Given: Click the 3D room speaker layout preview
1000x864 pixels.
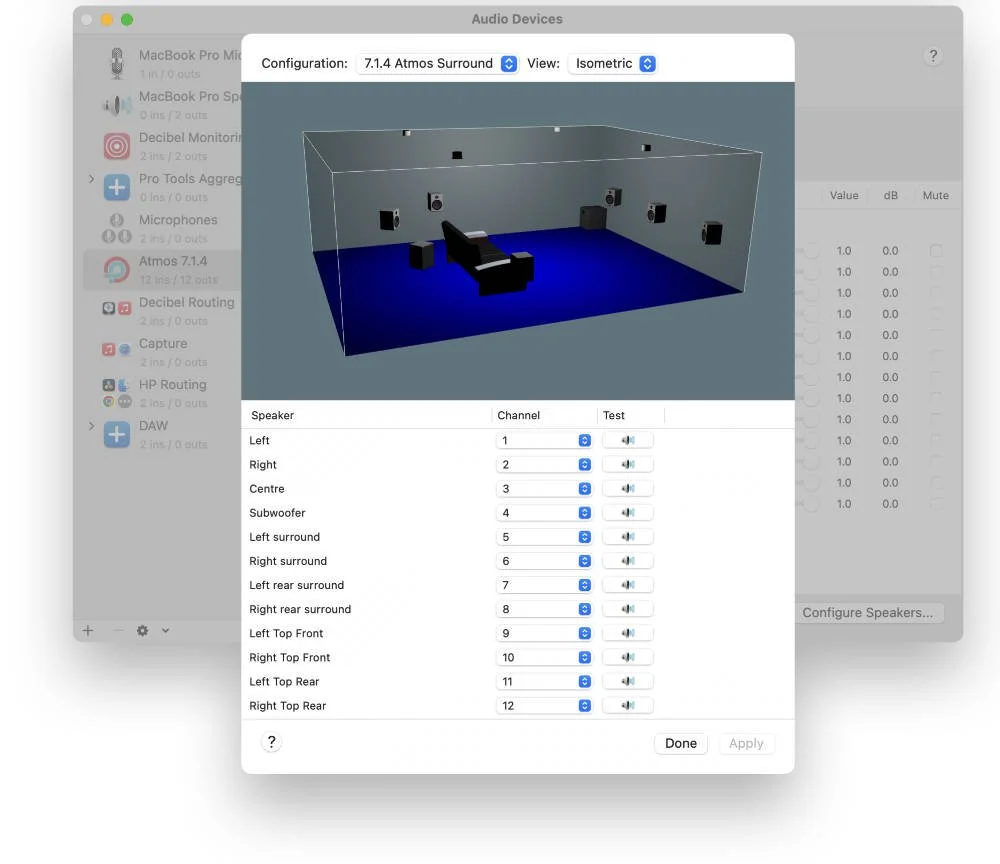Looking at the screenshot, I should [x=518, y=241].
